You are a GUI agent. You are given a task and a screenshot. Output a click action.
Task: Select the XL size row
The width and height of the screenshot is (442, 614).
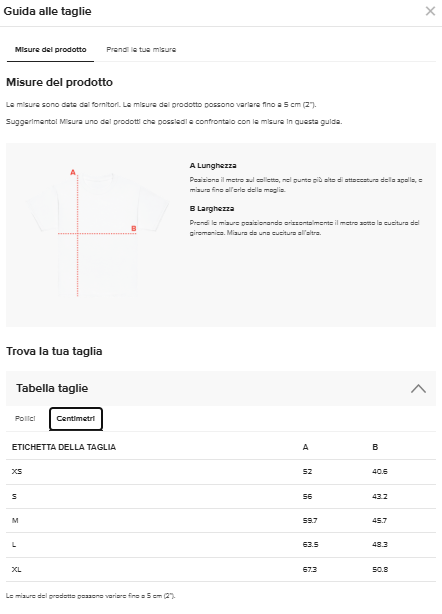point(221,570)
